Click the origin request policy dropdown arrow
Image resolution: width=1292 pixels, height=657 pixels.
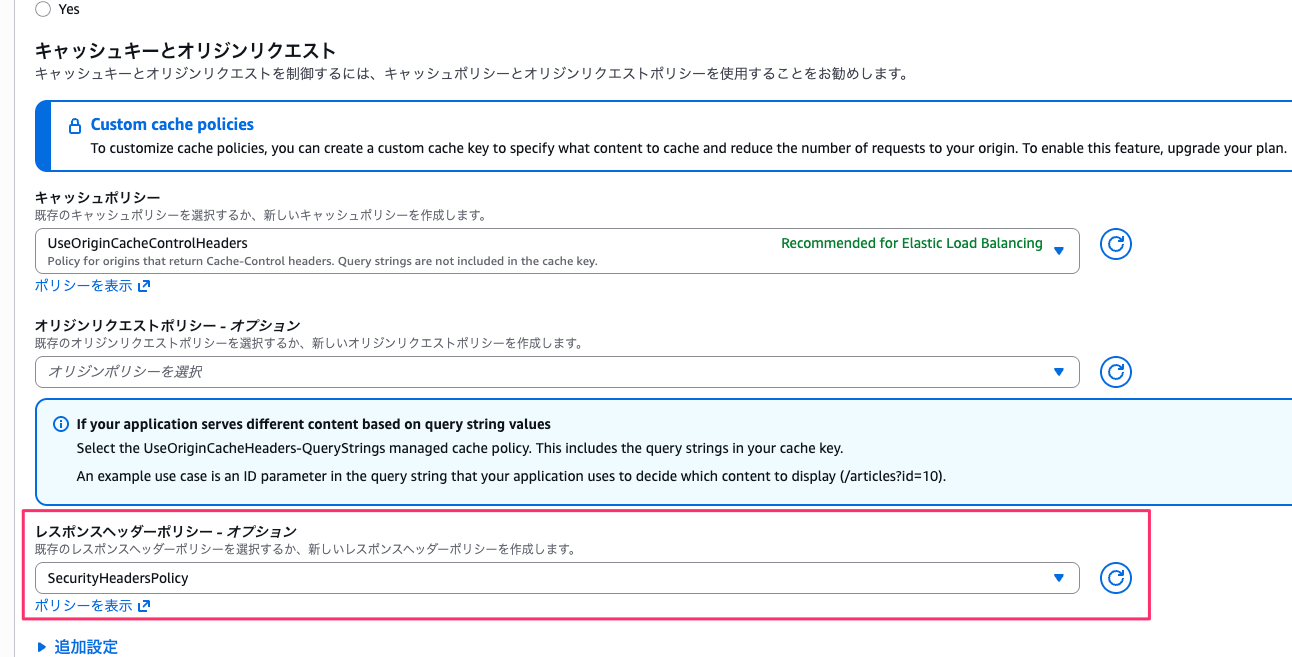pyautogui.click(x=1059, y=372)
